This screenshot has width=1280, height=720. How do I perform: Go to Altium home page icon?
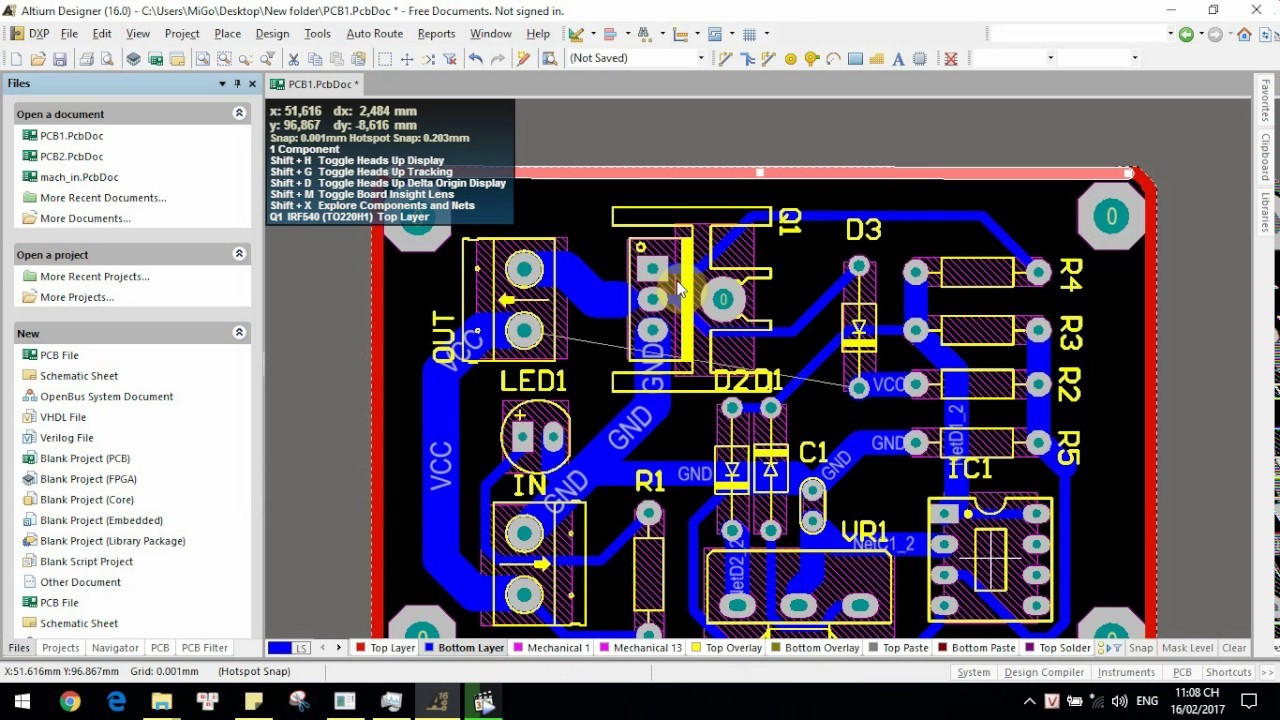click(x=1244, y=34)
